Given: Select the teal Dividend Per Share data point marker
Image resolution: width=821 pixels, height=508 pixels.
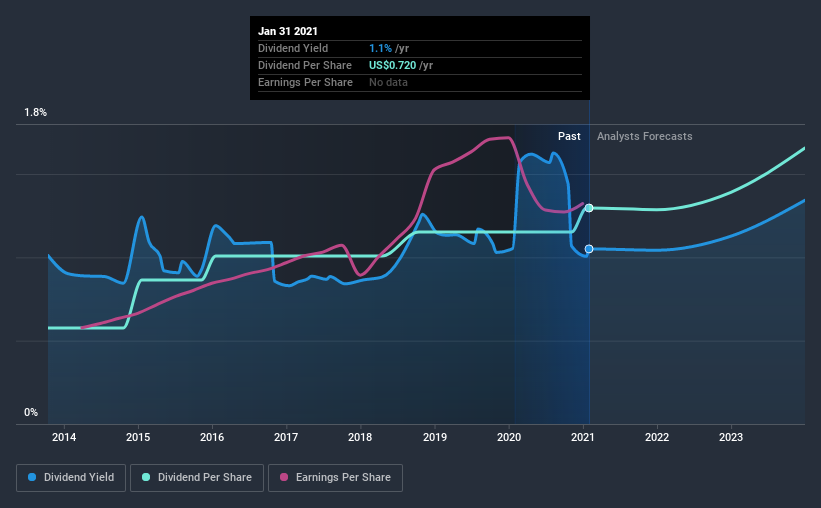Looking at the screenshot, I should click(589, 208).
